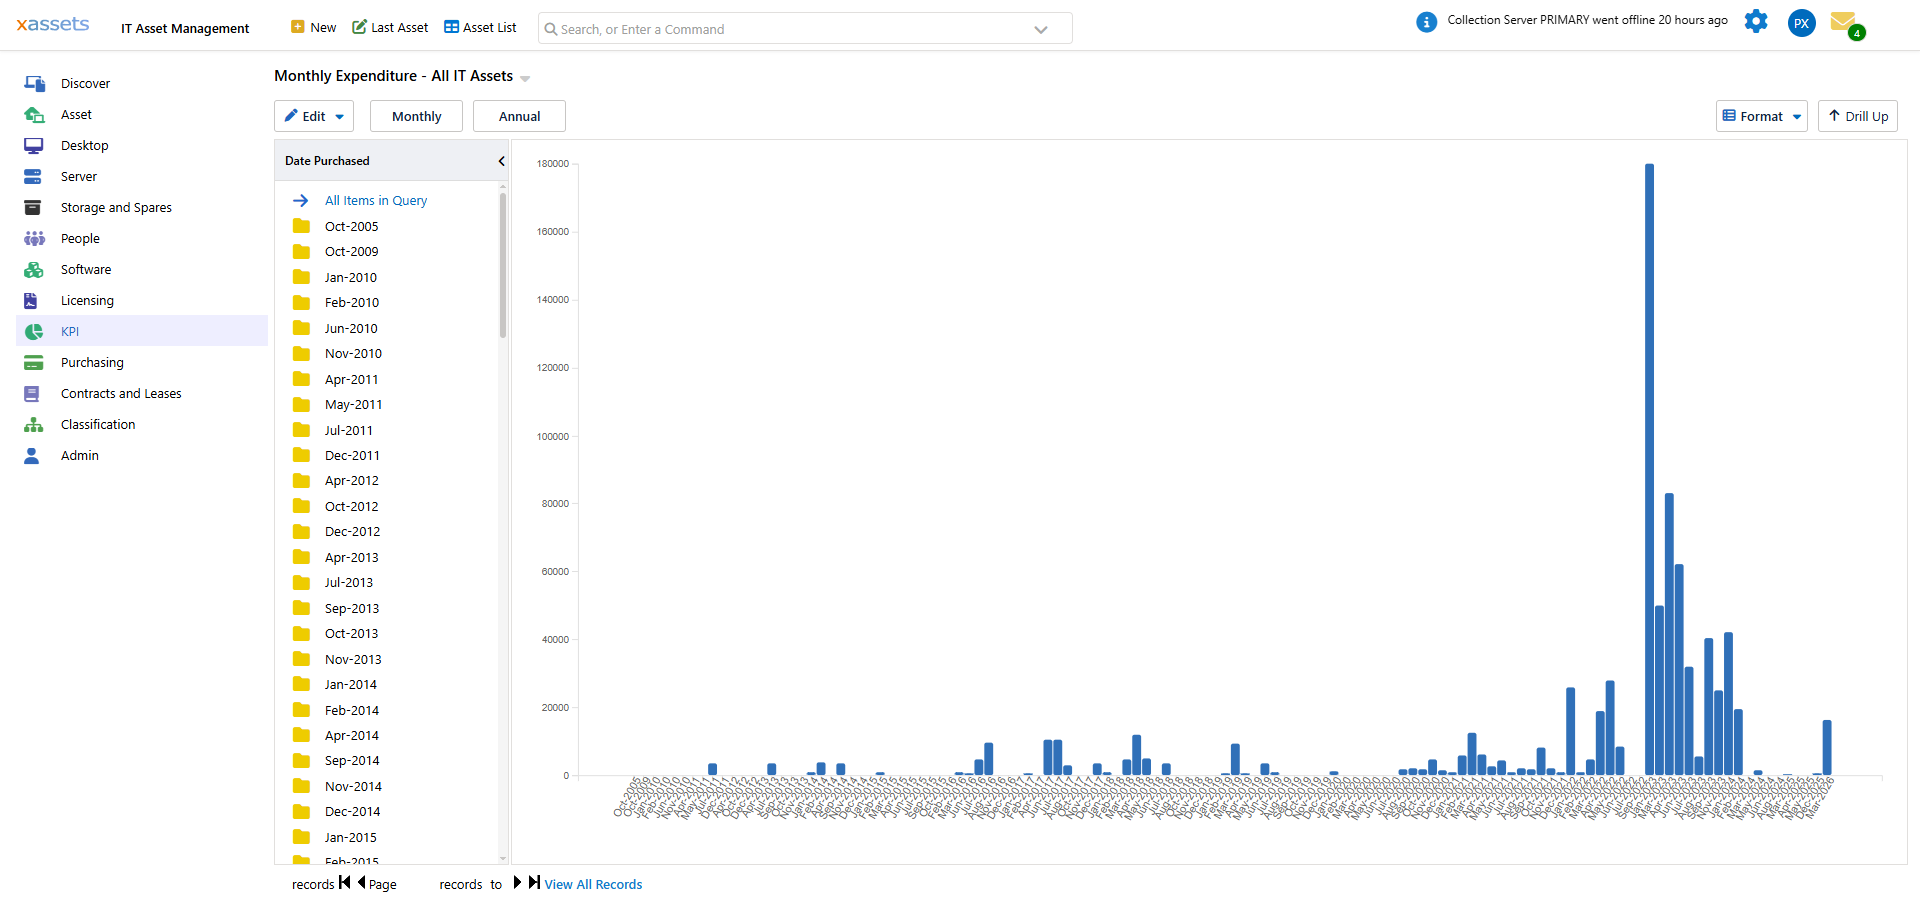The height and width of the screenshot is (911, 1920).
Task: Switch the chart to Monthly view
Action: 416,116
